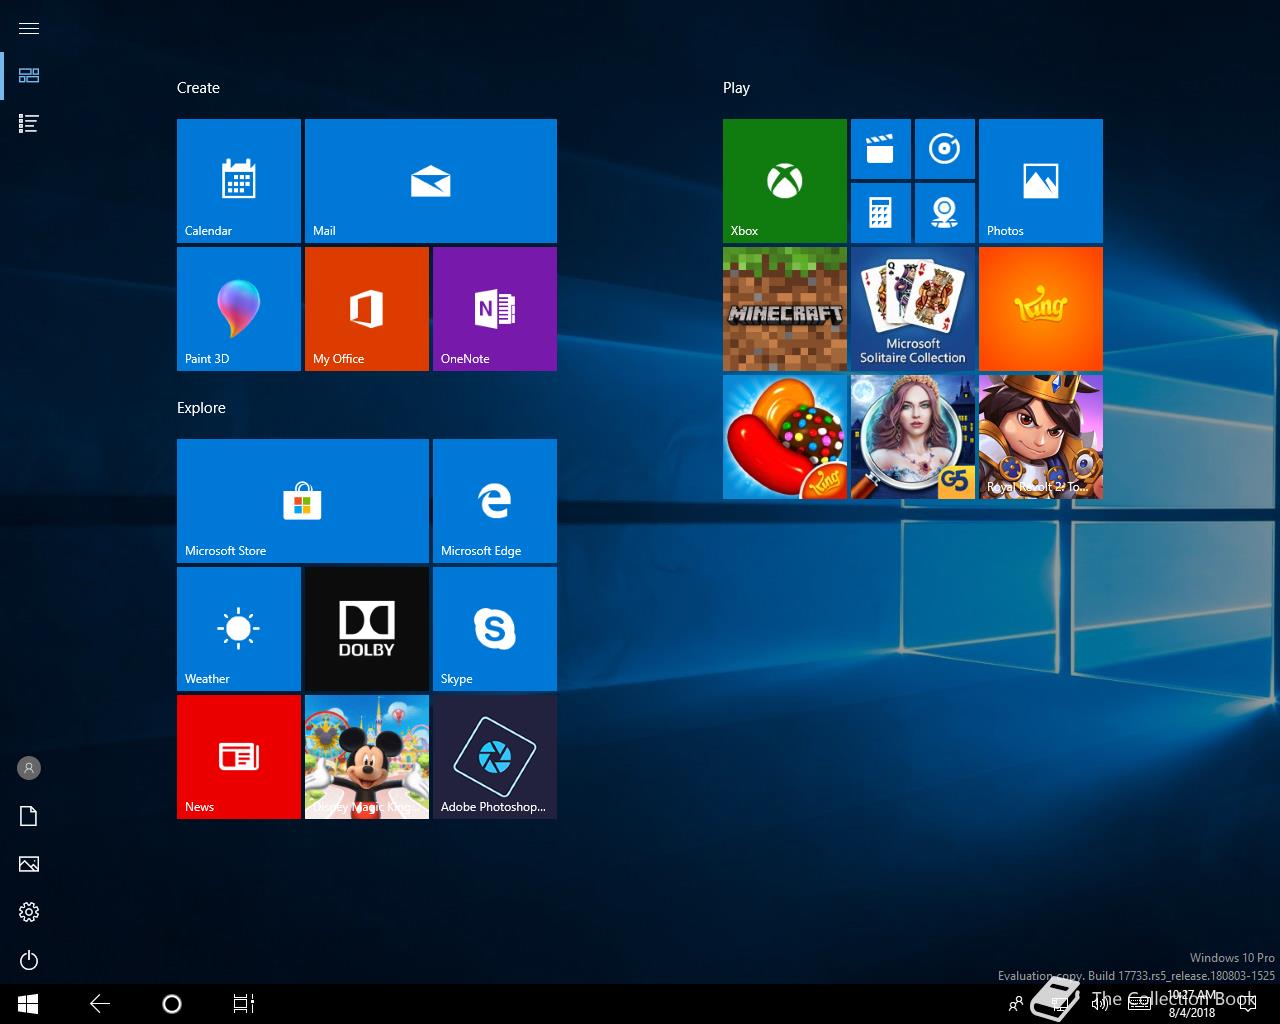This screenshot has height=1024, width=1280.
Task: Launch OneNote from its purple tile
Action: (495, 309)
